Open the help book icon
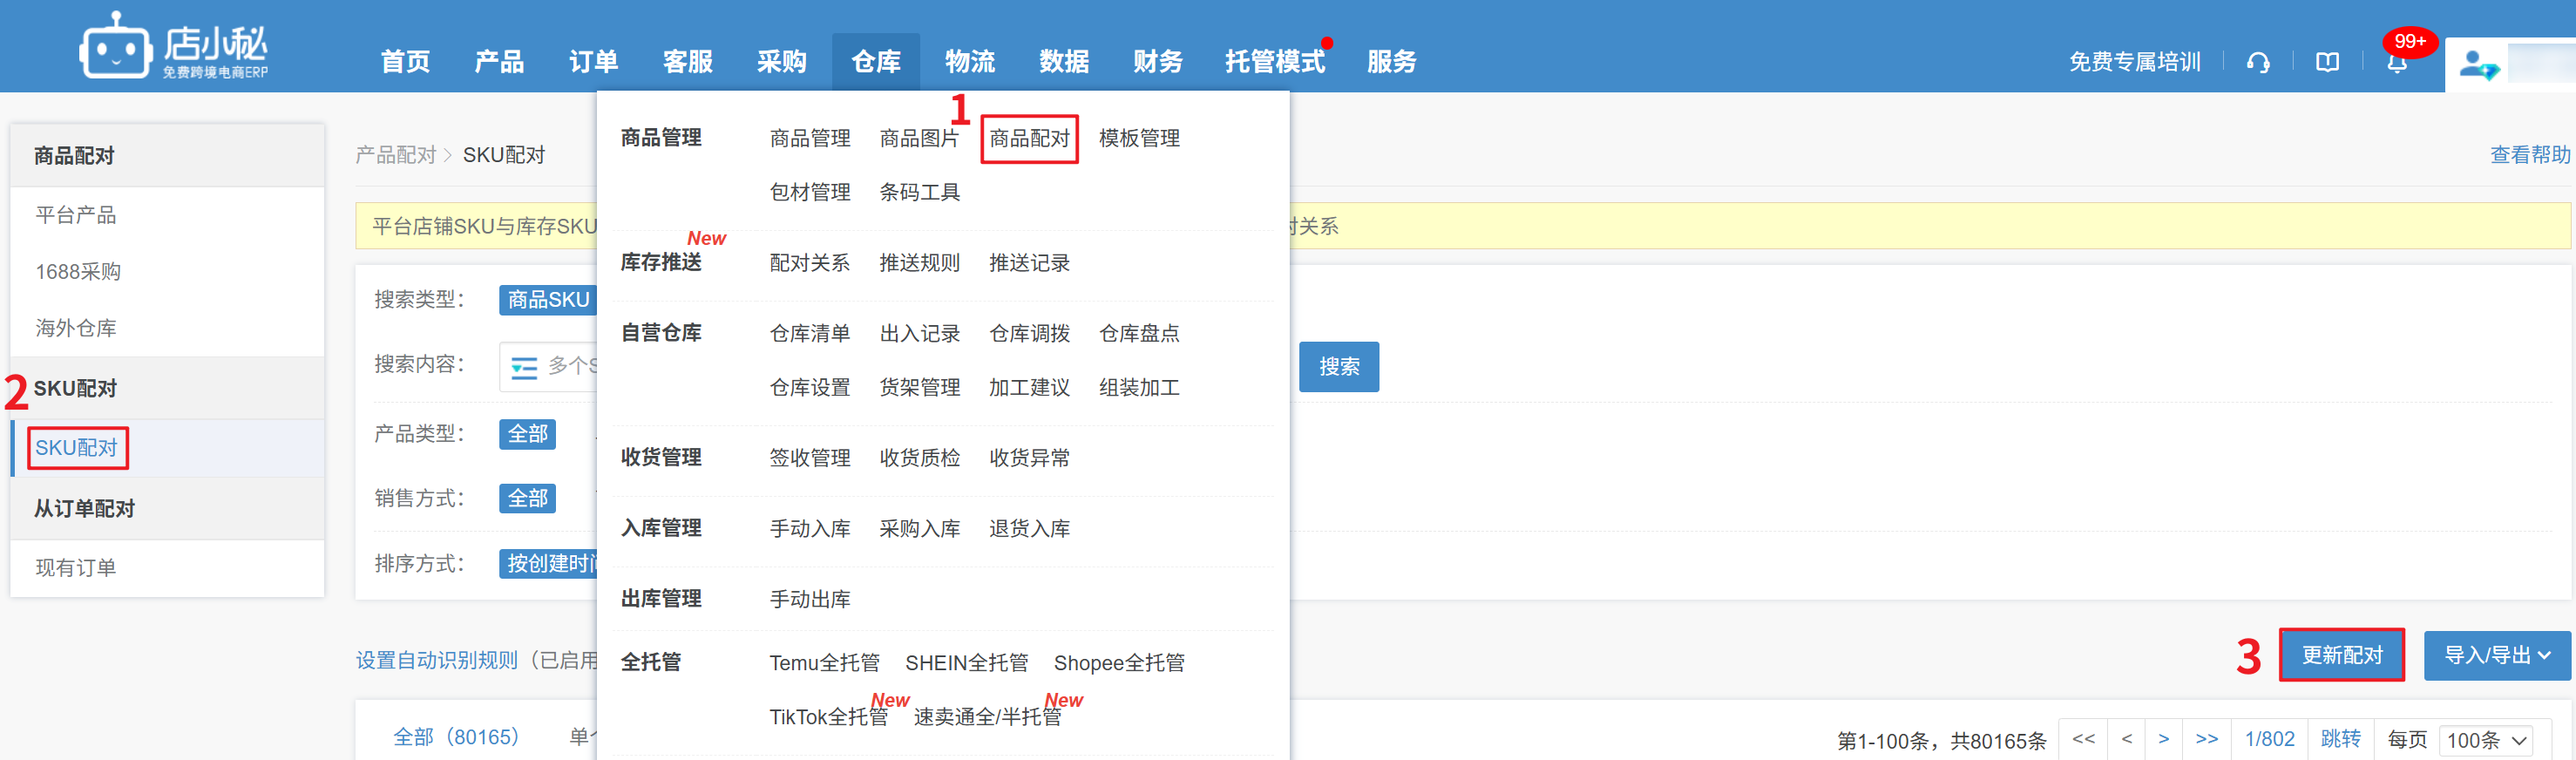Viewport: 2576px width, 760px height. (x=2327, y=62)
